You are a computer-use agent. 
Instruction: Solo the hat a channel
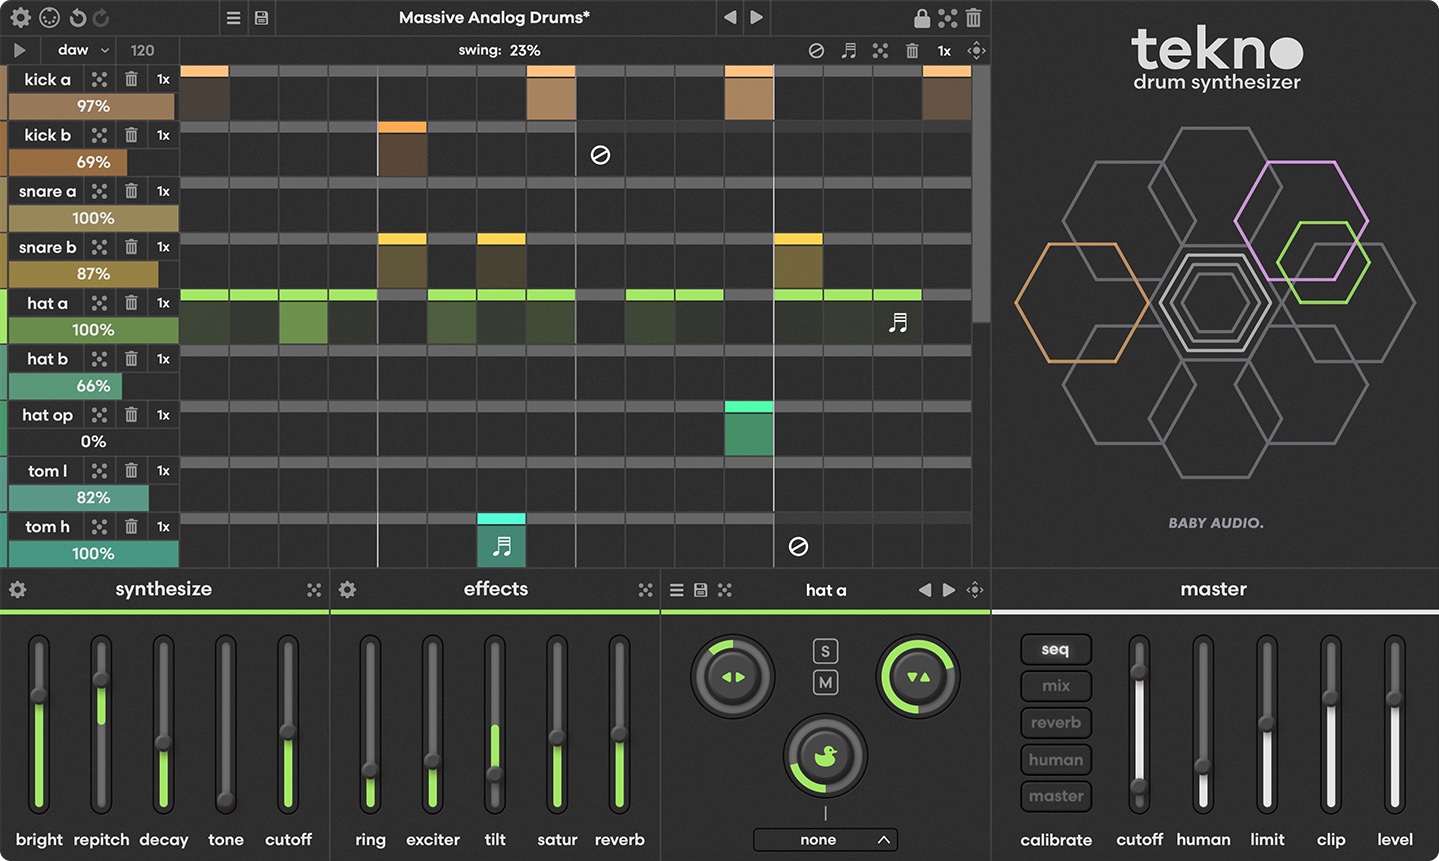click(823, 650)
